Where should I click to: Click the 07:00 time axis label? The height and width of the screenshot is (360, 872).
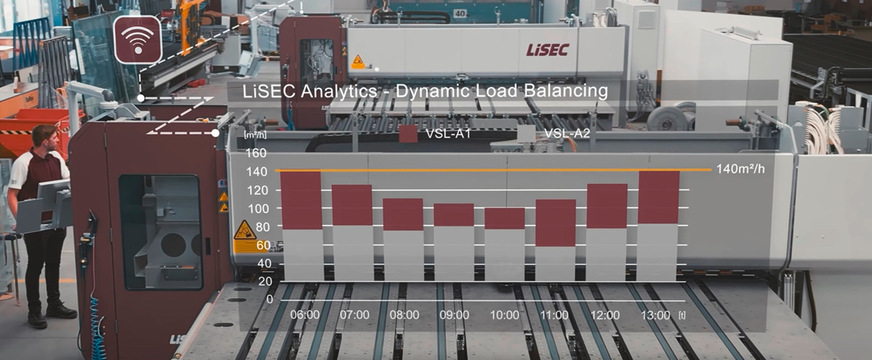[354, 315]
